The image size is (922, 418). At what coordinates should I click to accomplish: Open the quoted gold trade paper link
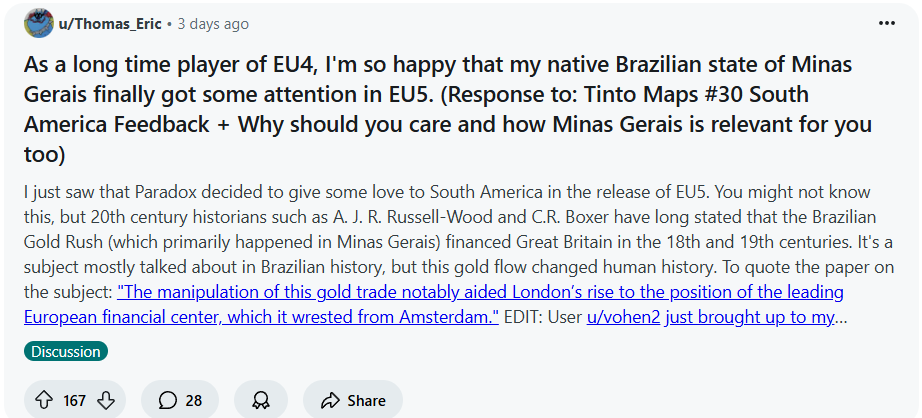tap(480, 293)
